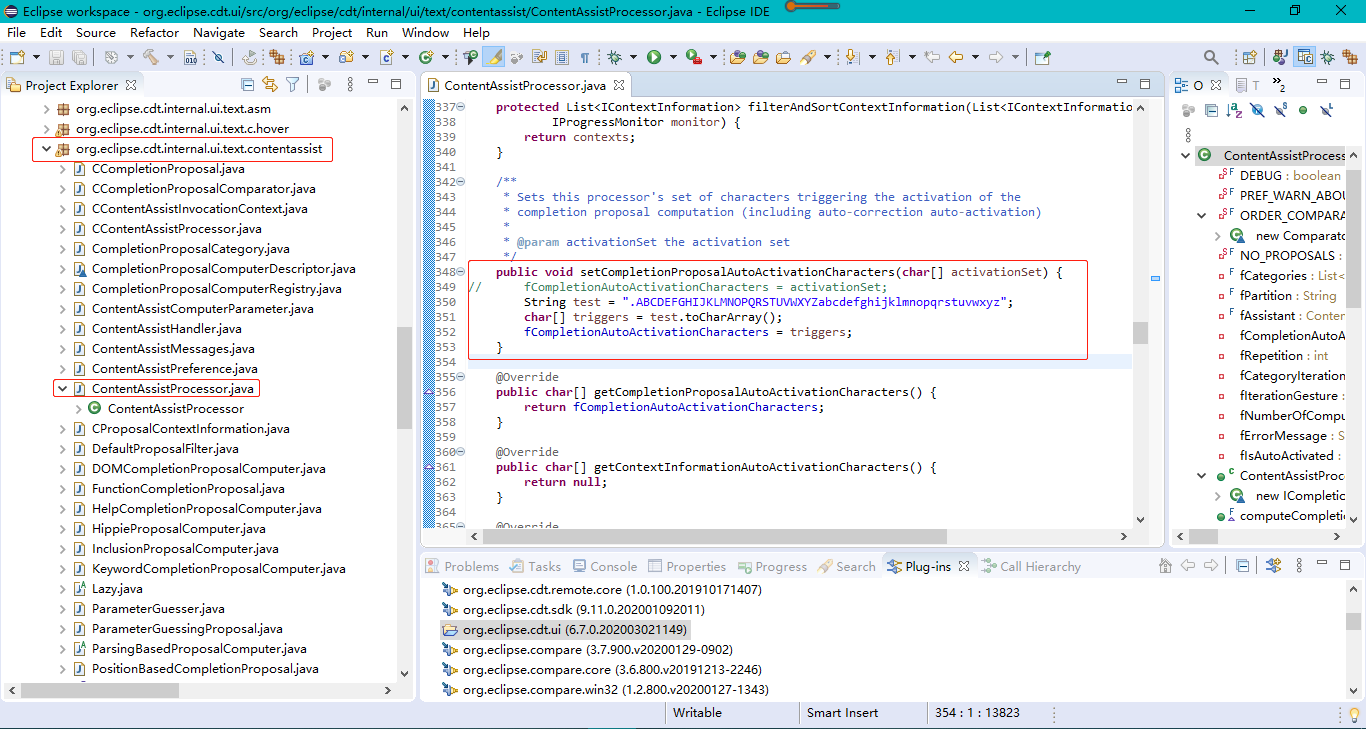Toggle the Mark Occurrences highlighter icon
The image size is (1366, 729).
[494, 57]
